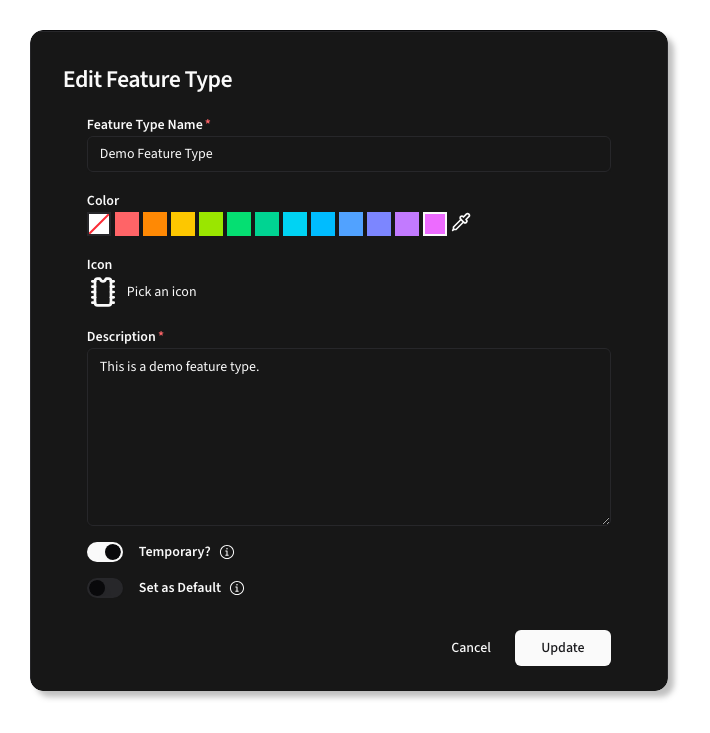The height and width of the screenshot is (733, 710).
Task: Click the chip-shaped icon picker symbol
Action: coord(101,292)
